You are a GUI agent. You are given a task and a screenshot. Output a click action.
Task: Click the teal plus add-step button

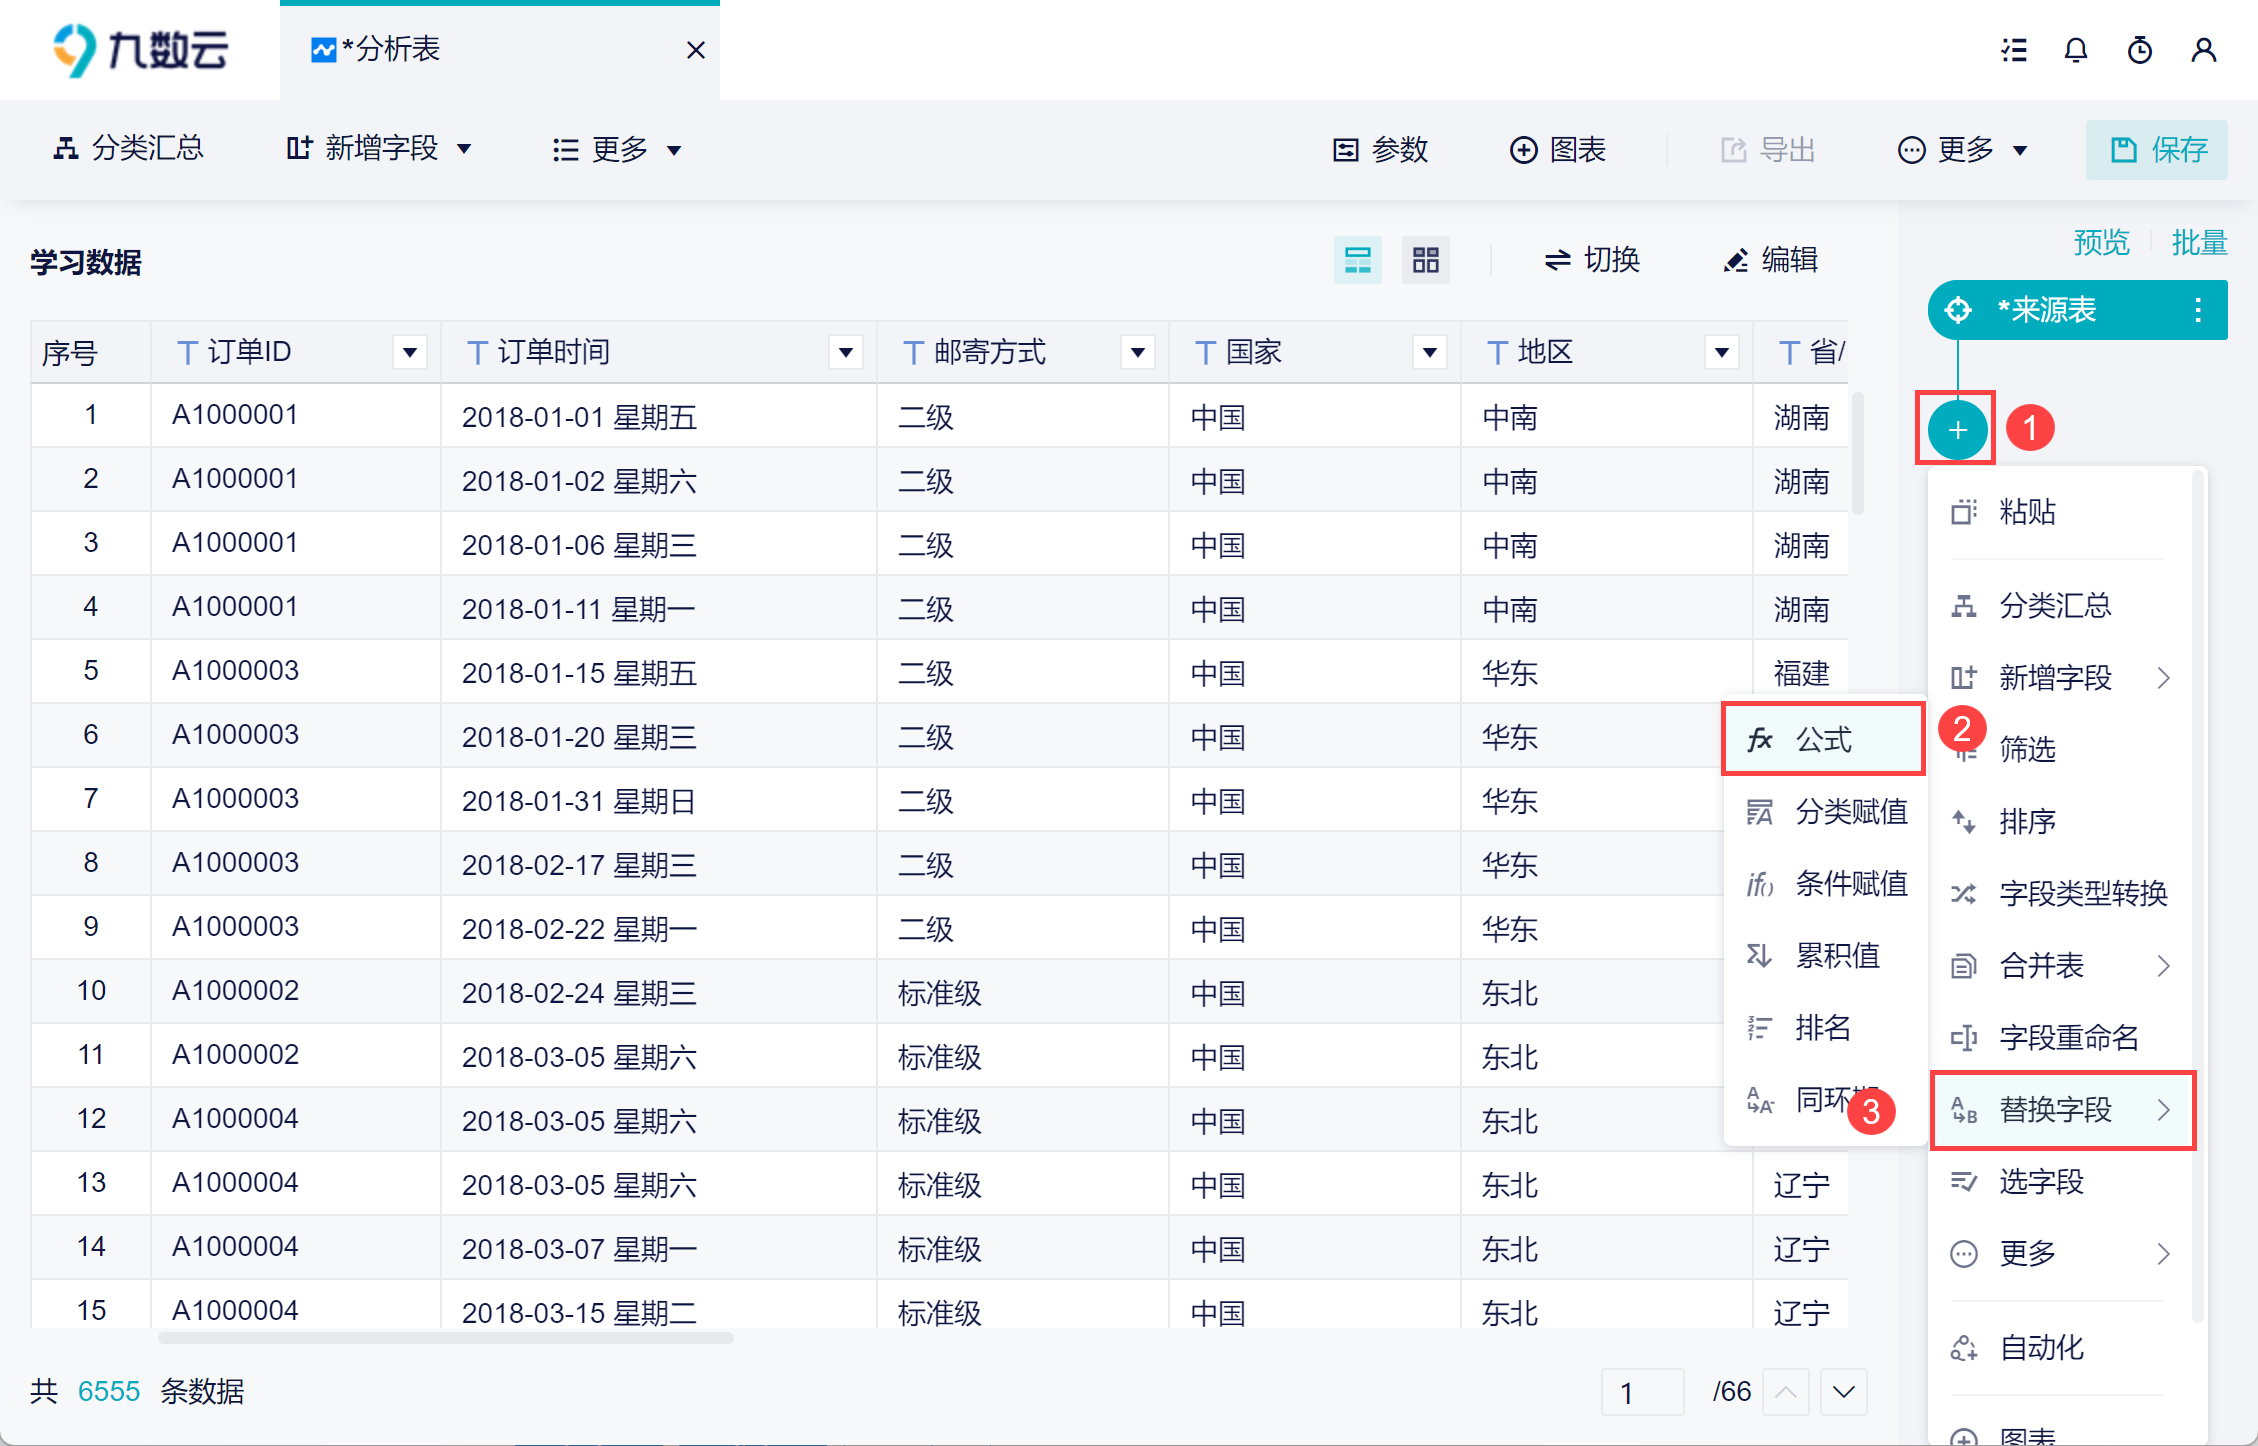(x=1956, y=430)
